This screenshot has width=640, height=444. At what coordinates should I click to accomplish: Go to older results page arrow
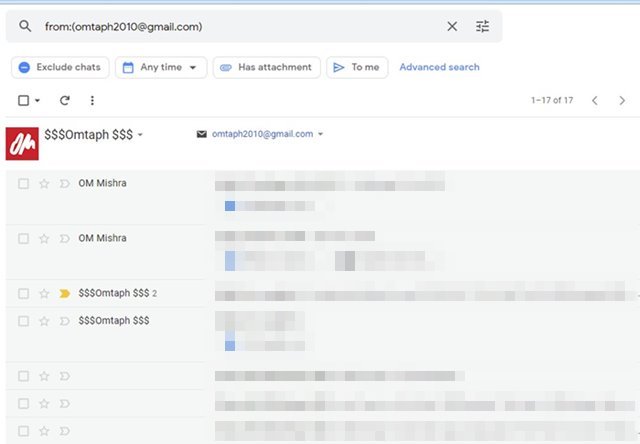(x=622, y=101)
